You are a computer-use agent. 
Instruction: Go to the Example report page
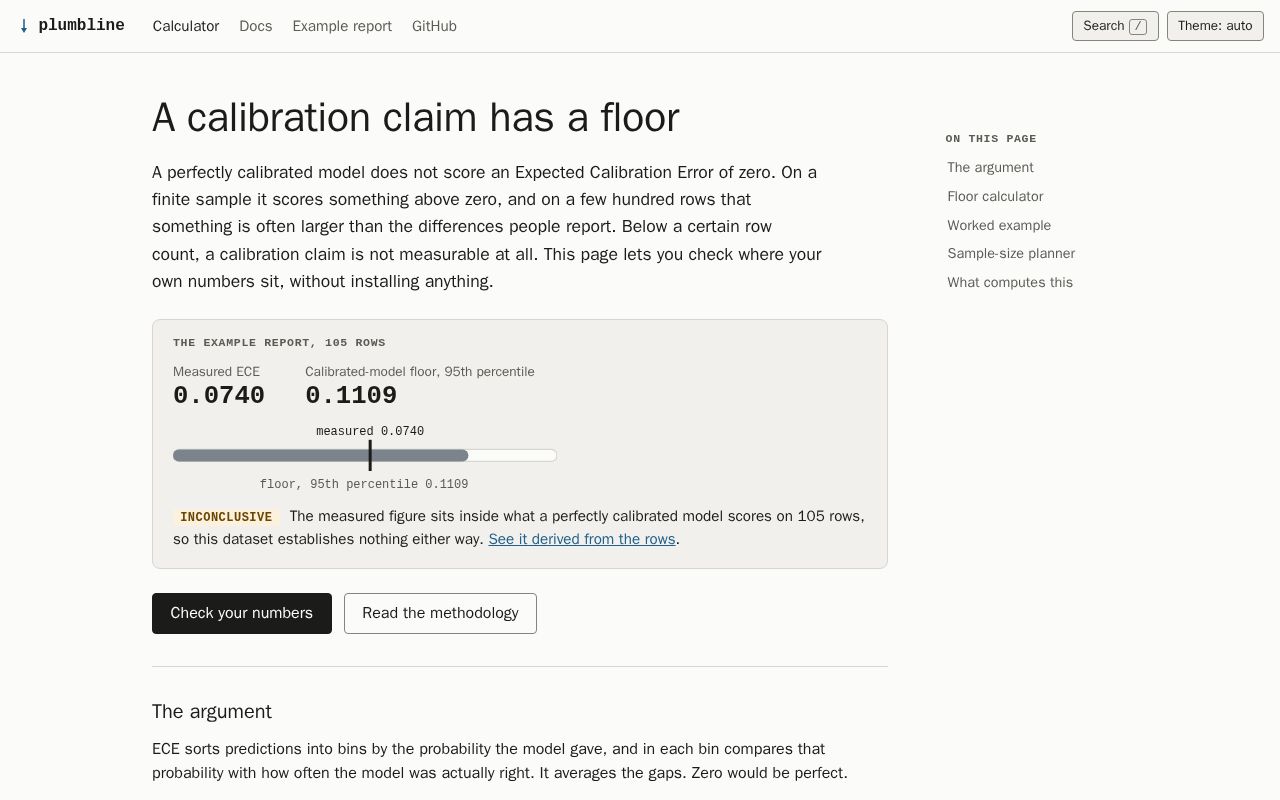[x=342, y=26]
